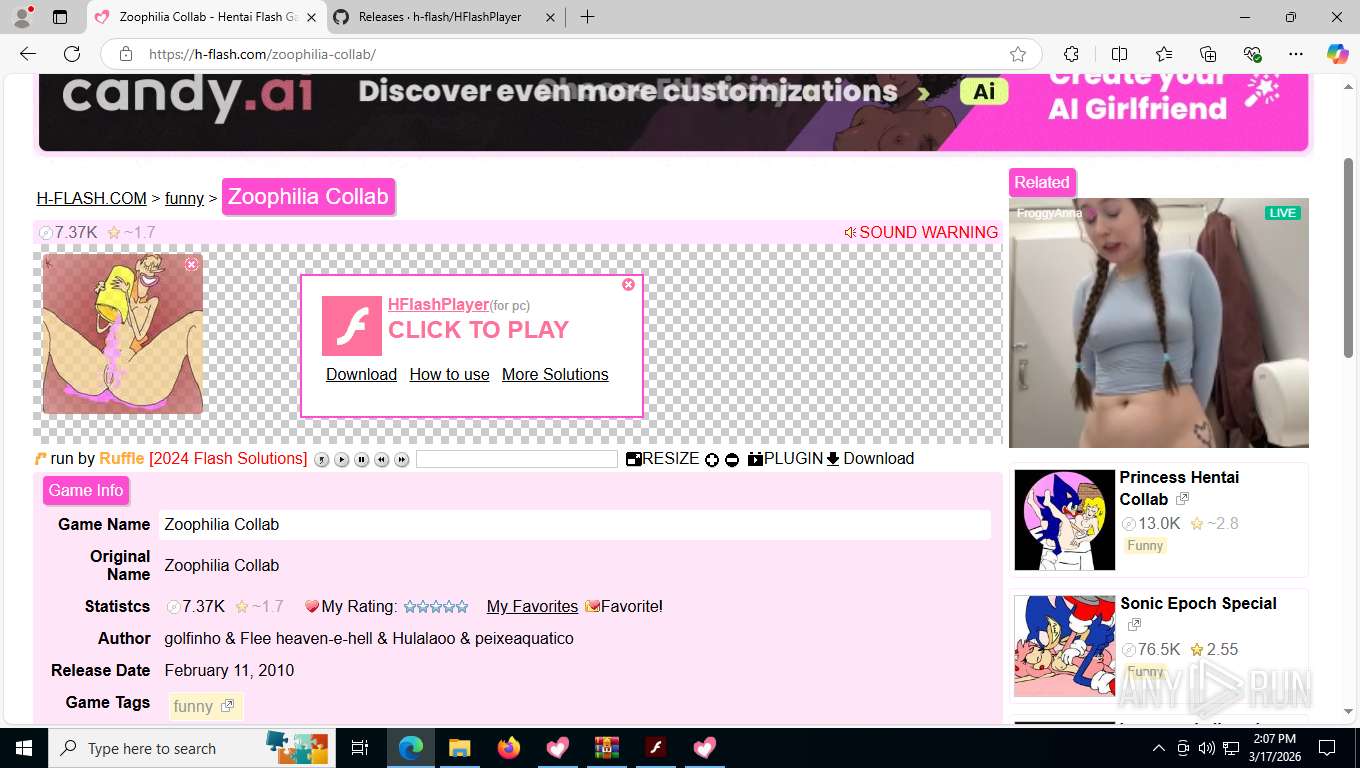The image size is (1360, 768).
Task: Close the HFlashPlayer popup box
Action: (628, 285)
